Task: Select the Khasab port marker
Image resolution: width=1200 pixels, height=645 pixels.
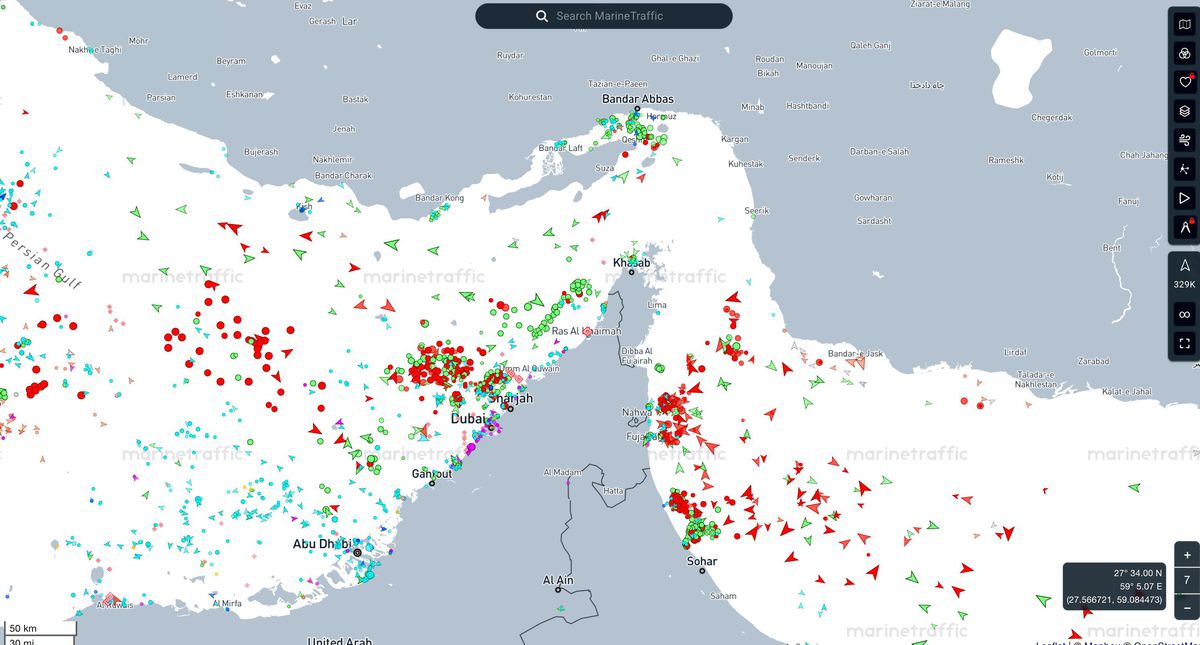Action: click(632, 272)
